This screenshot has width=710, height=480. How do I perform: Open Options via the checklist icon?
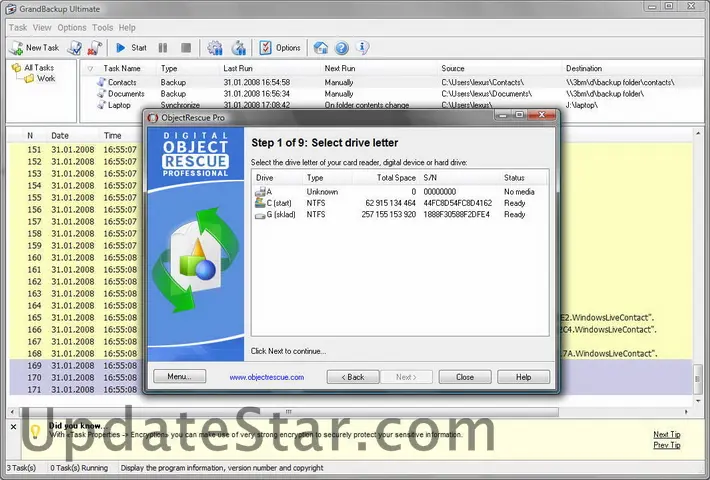265,48
